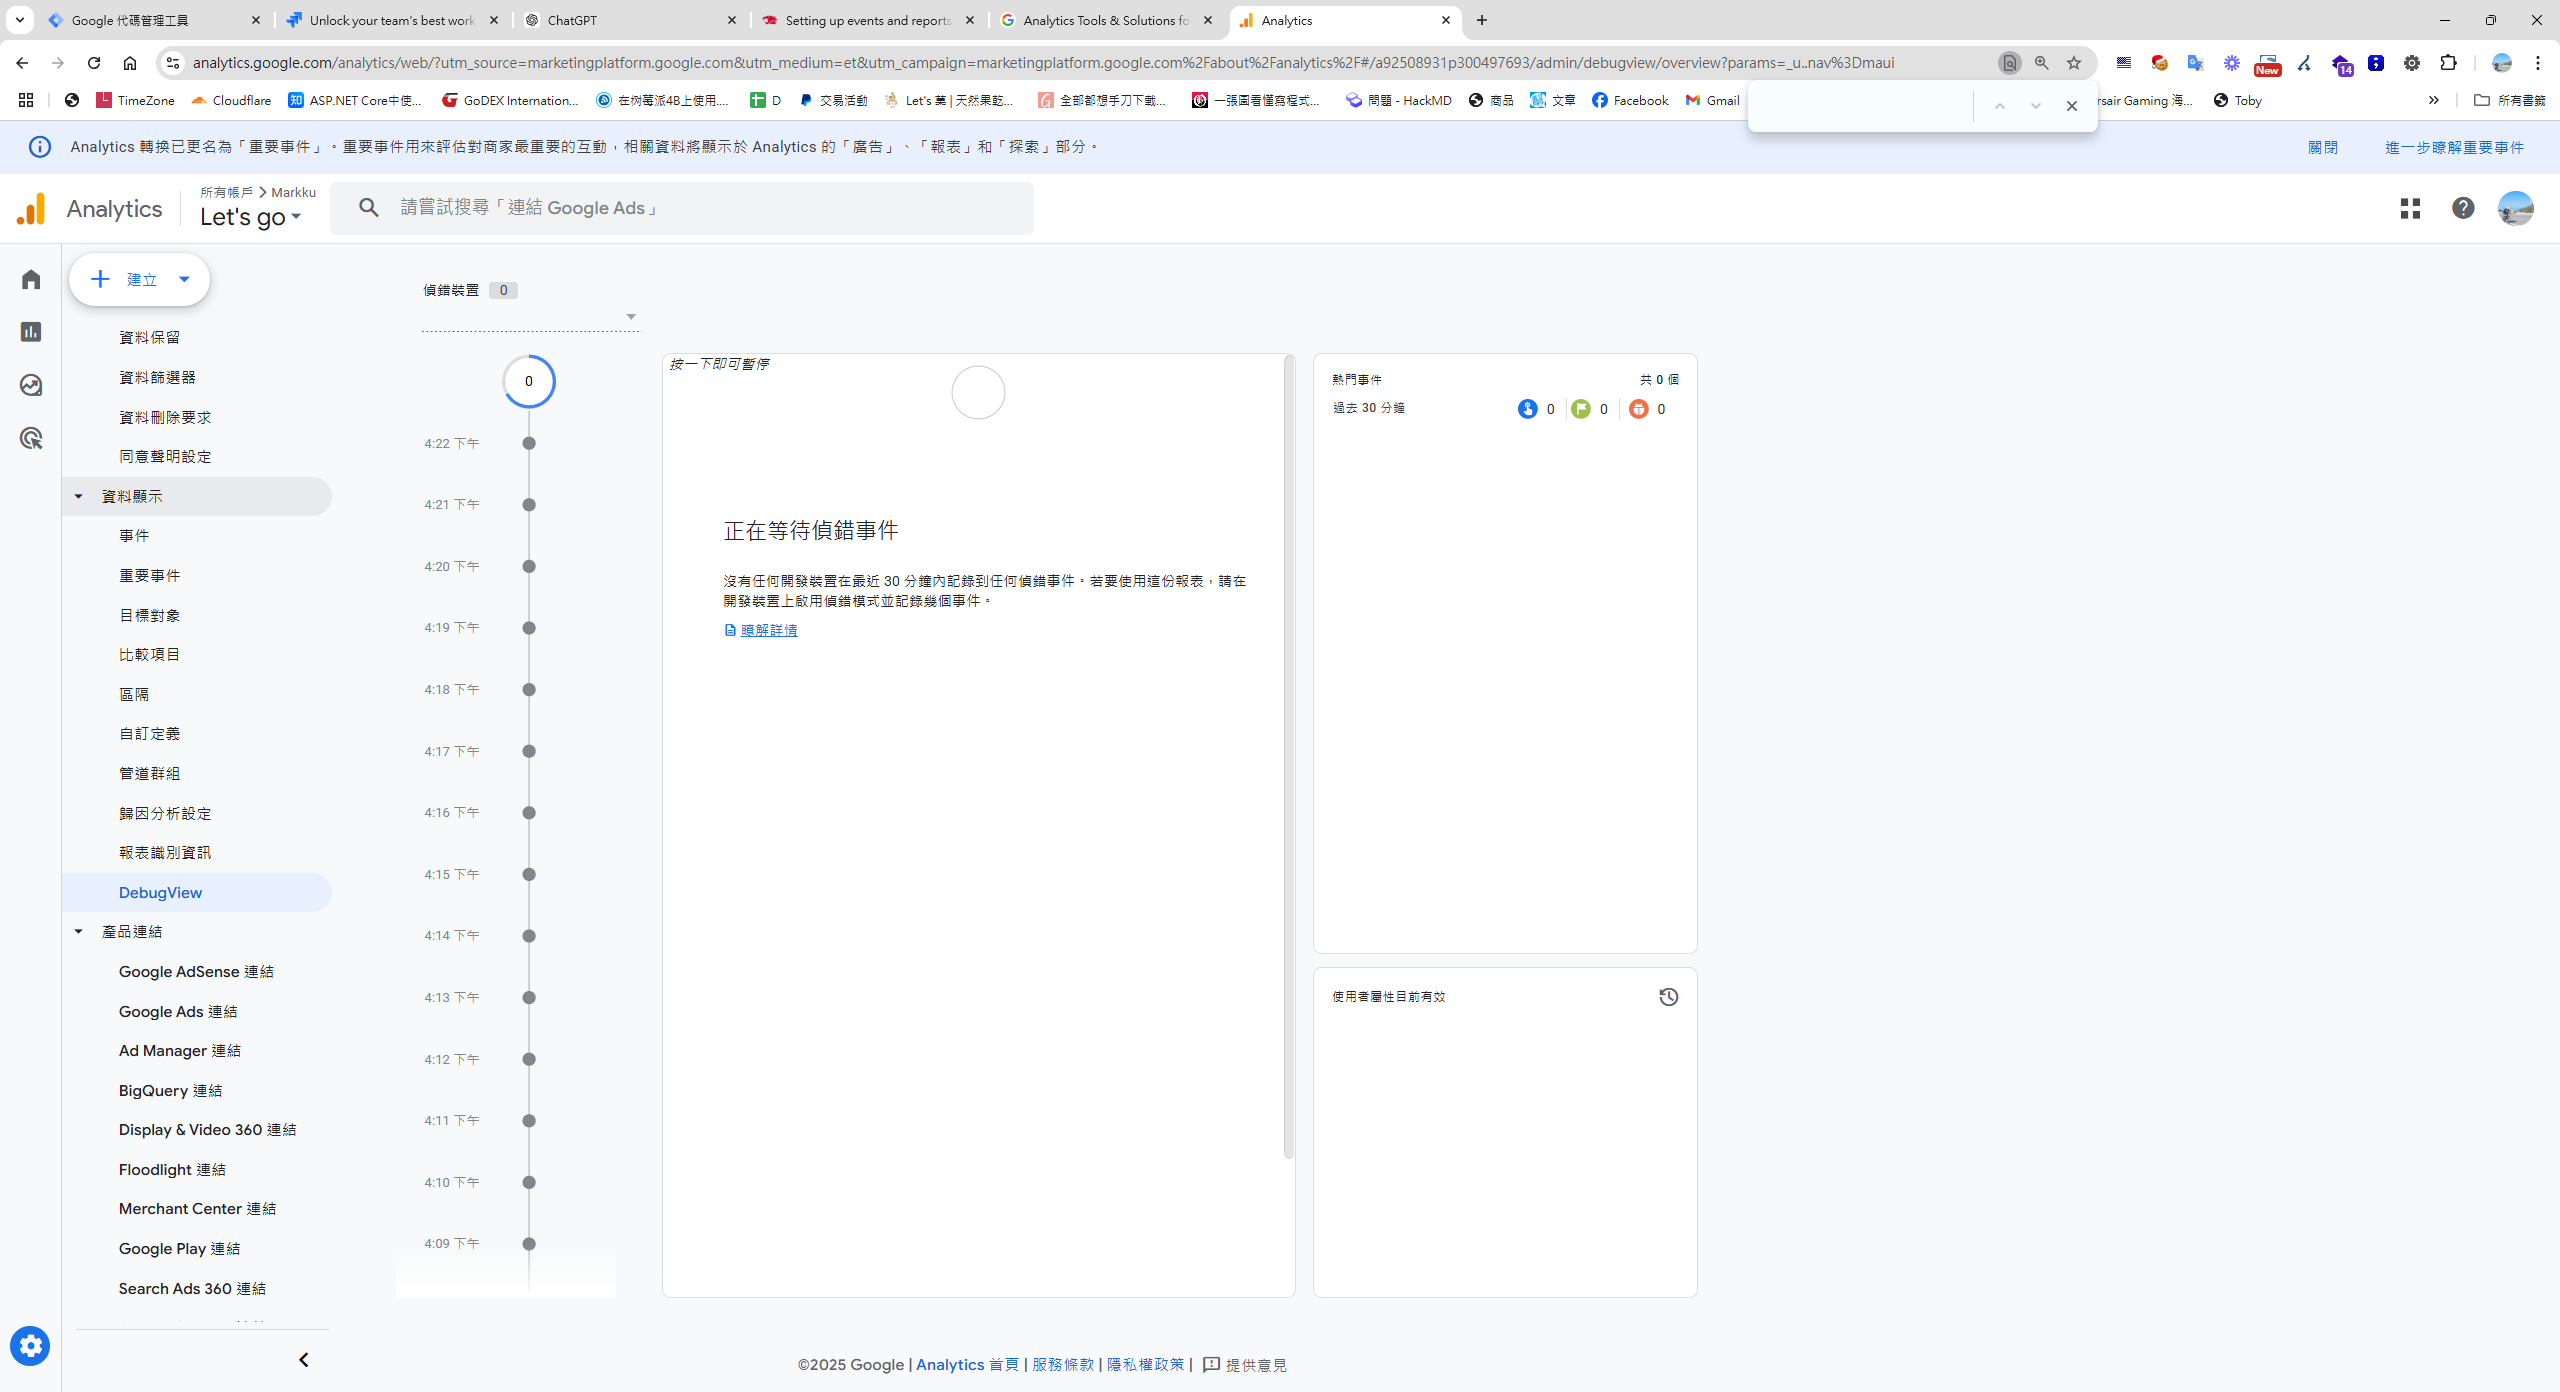Open the Help question mark icon
The image size is (2560, 1392).
[x=2463, y=208]
